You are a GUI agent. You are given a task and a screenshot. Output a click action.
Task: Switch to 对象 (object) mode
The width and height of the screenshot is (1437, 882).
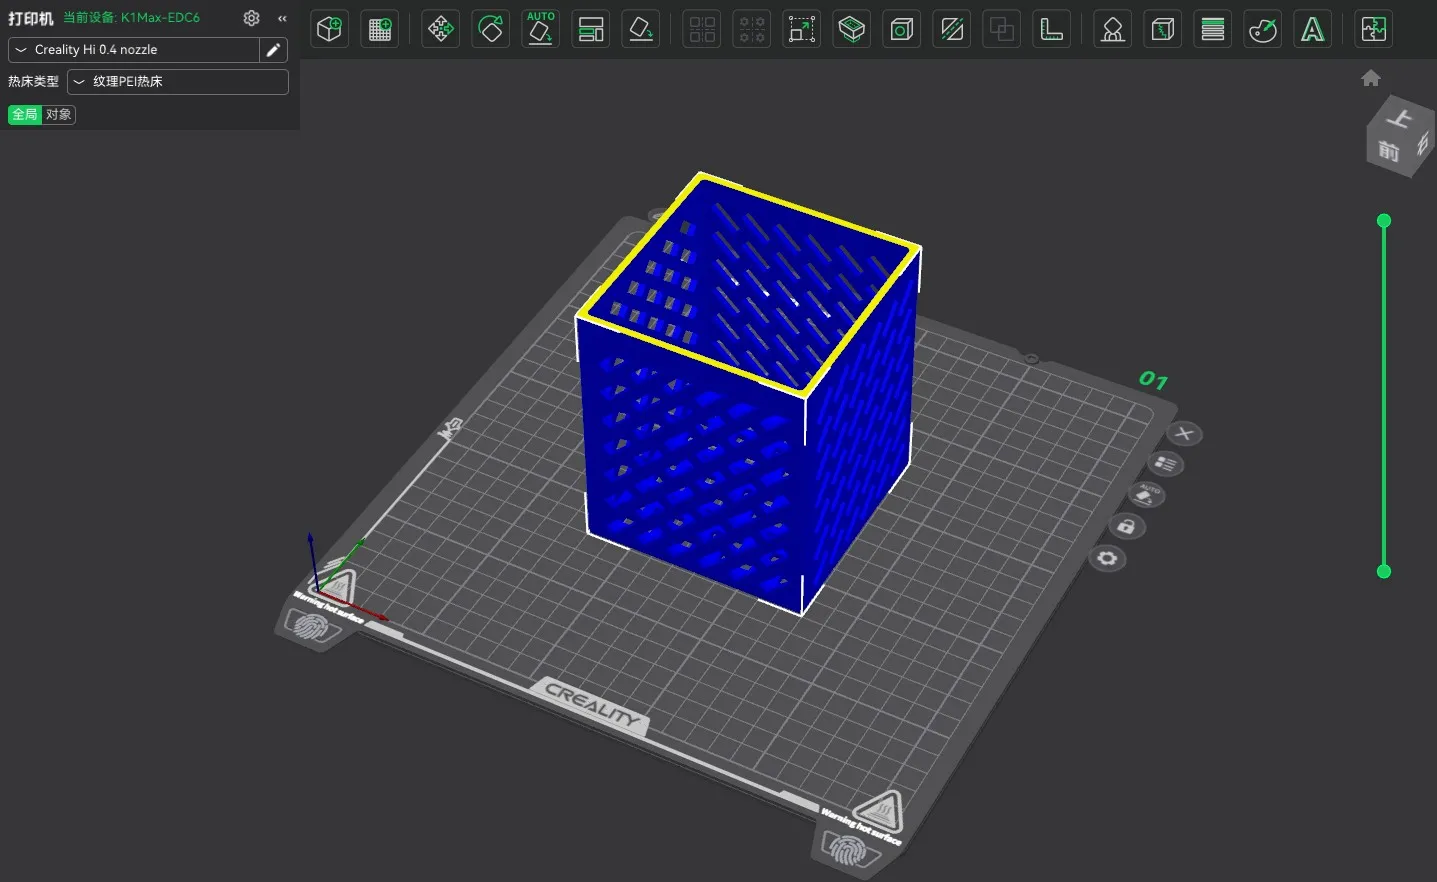[59, 114]
